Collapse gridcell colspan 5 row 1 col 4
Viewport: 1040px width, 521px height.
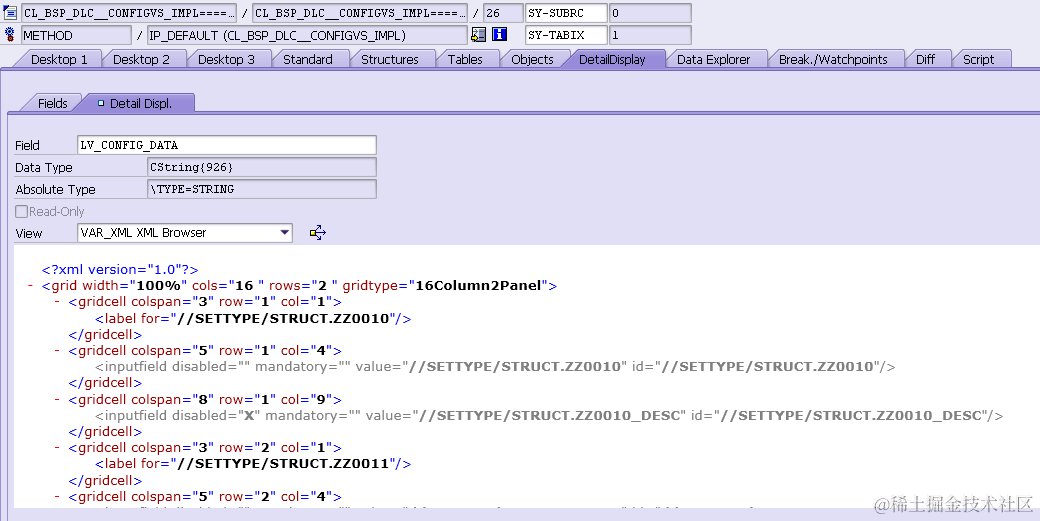57,351
